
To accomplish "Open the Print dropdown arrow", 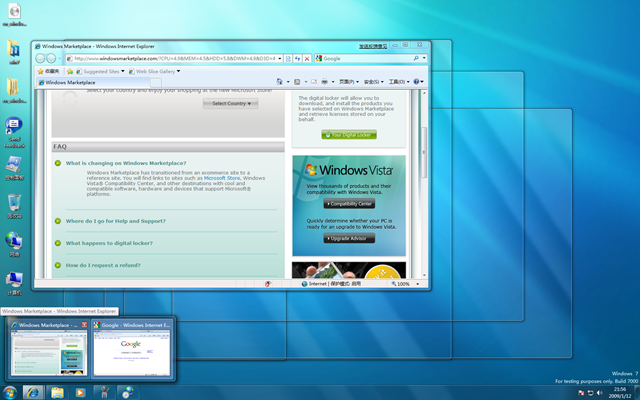I will [333, 82].
